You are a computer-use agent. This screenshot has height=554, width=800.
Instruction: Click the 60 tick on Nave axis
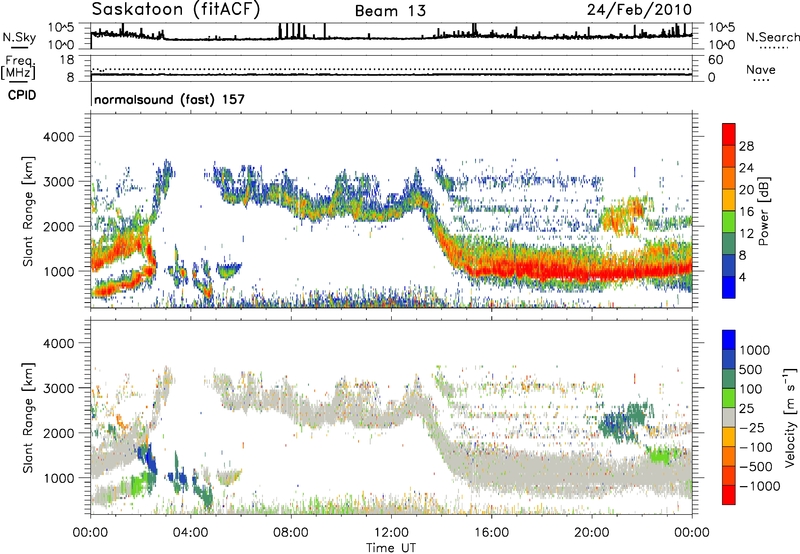coord(715,60)
